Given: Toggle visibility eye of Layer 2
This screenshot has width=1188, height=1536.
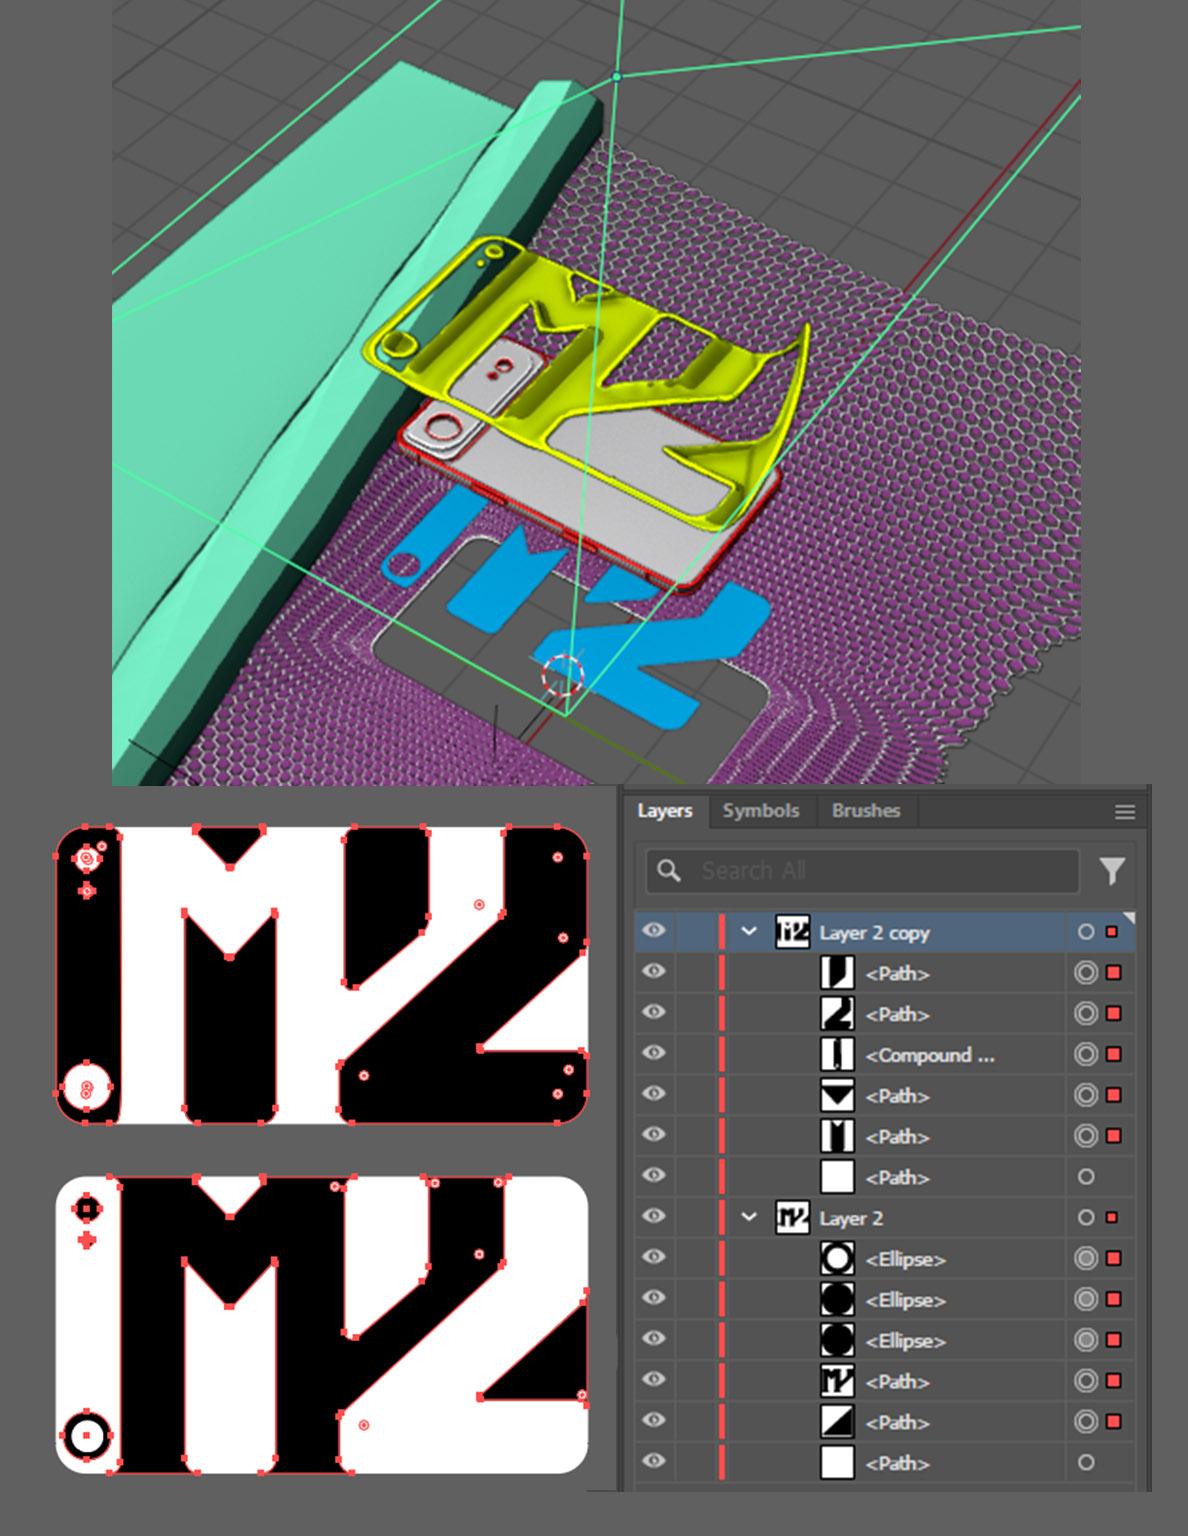Looking at the screenshot, I should click(x=653, y=1216).
